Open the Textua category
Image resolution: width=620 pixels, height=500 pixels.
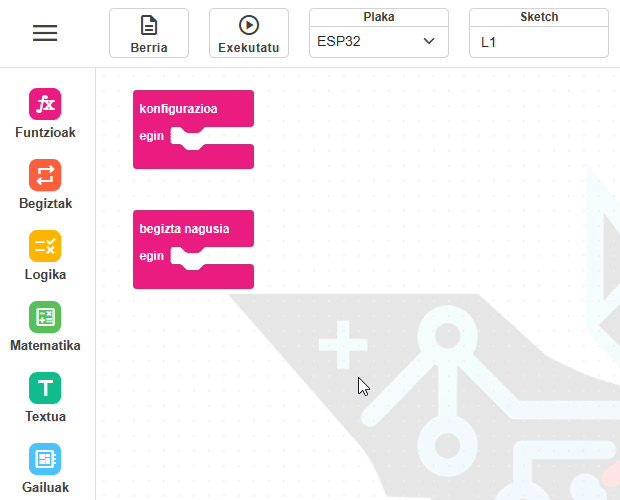[x=45, y=398]
